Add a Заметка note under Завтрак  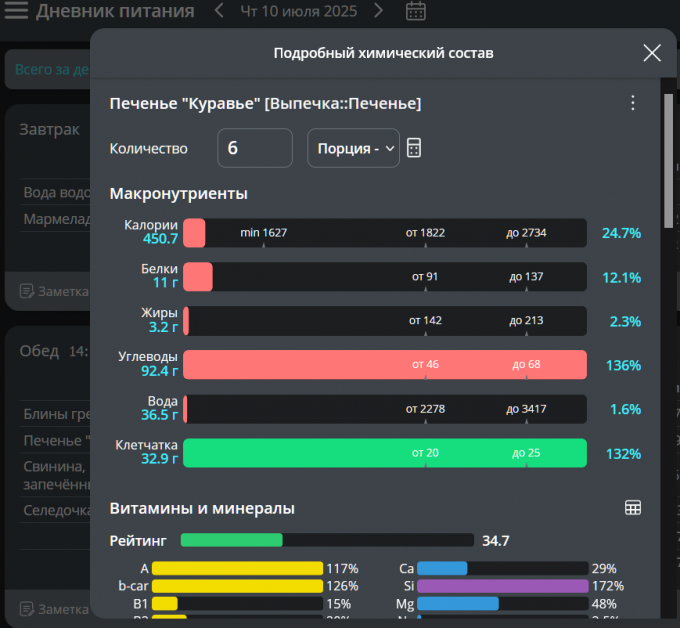[54, 291]
